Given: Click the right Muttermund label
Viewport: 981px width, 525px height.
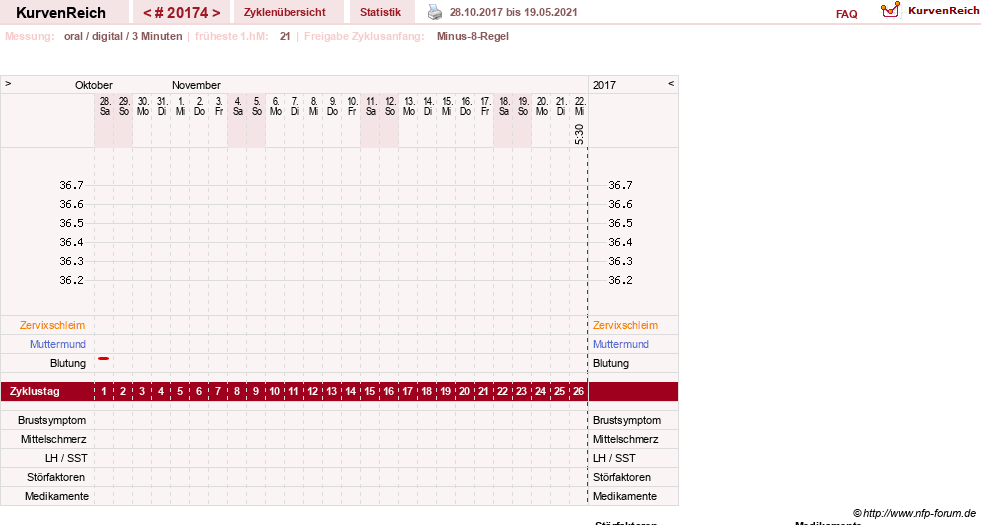Looking at the screenshot, I should point(621,344).
